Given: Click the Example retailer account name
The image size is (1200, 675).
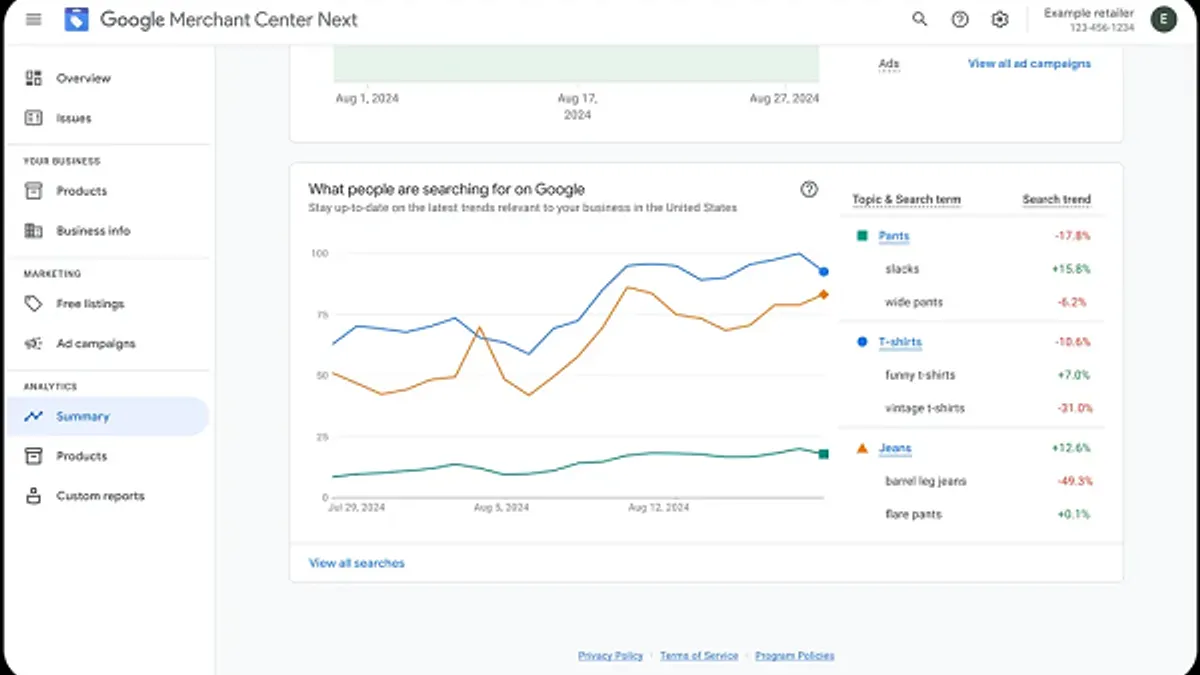Looking at the screenshot, I should click(x=1089, y=13).
